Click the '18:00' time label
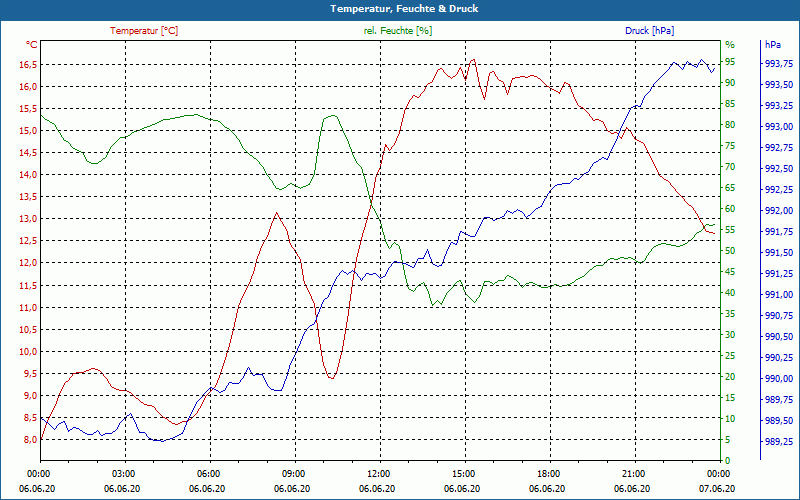The image size is (800, 500). (x=547, y=473)
